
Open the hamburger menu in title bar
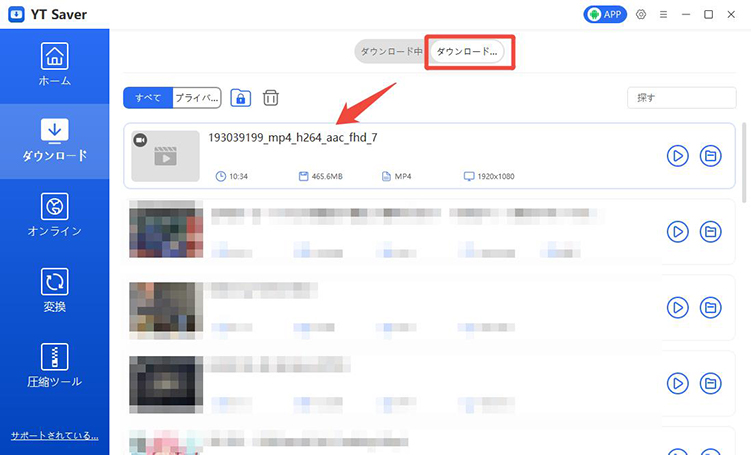[x=663, y=14]
